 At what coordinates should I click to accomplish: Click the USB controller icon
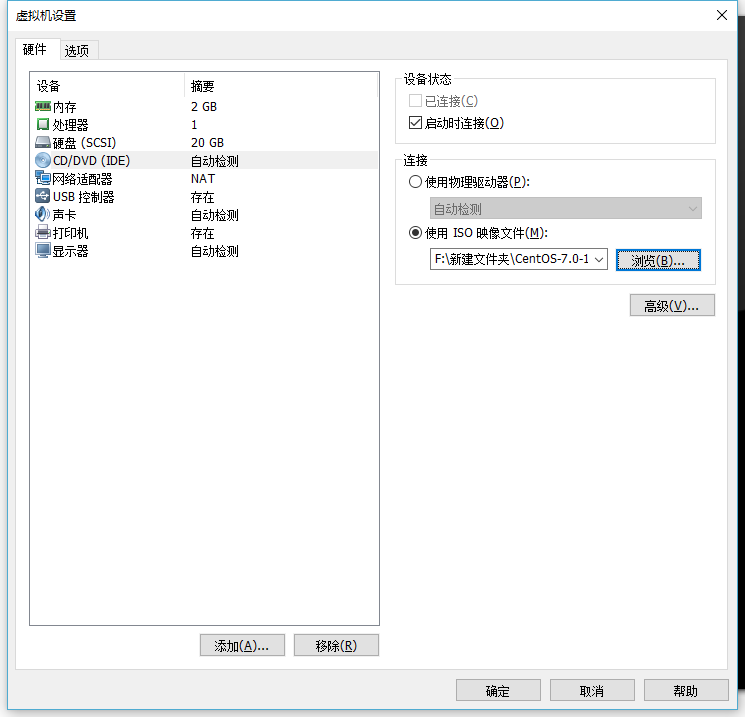click(x=43, y=196)
